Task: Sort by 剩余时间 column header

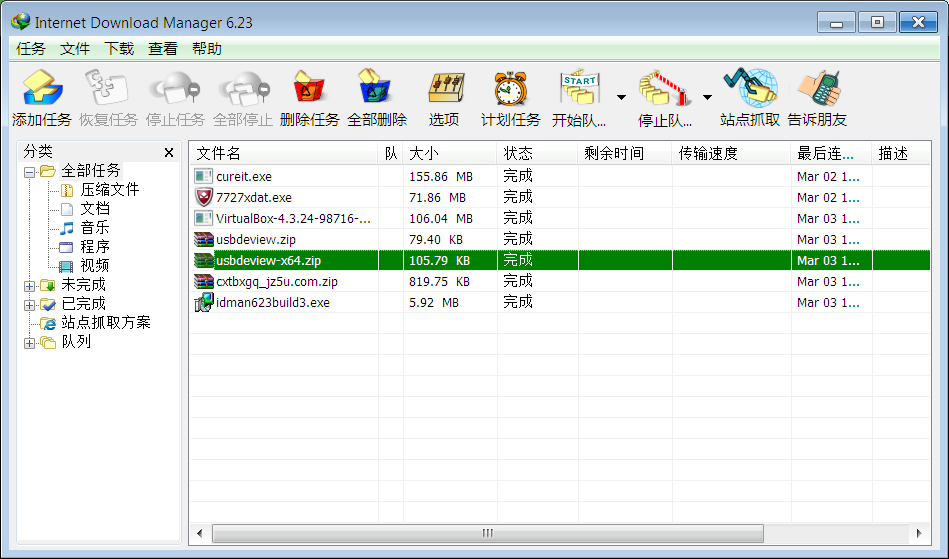Action: coord(625,154)
